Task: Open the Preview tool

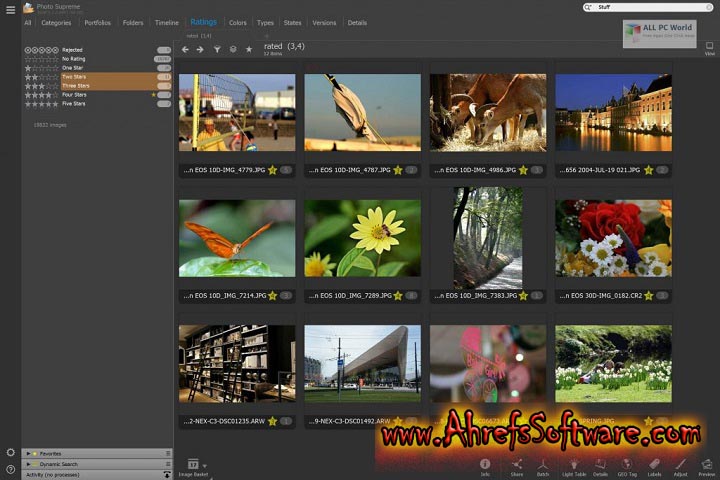Action: tap(707, 467)
